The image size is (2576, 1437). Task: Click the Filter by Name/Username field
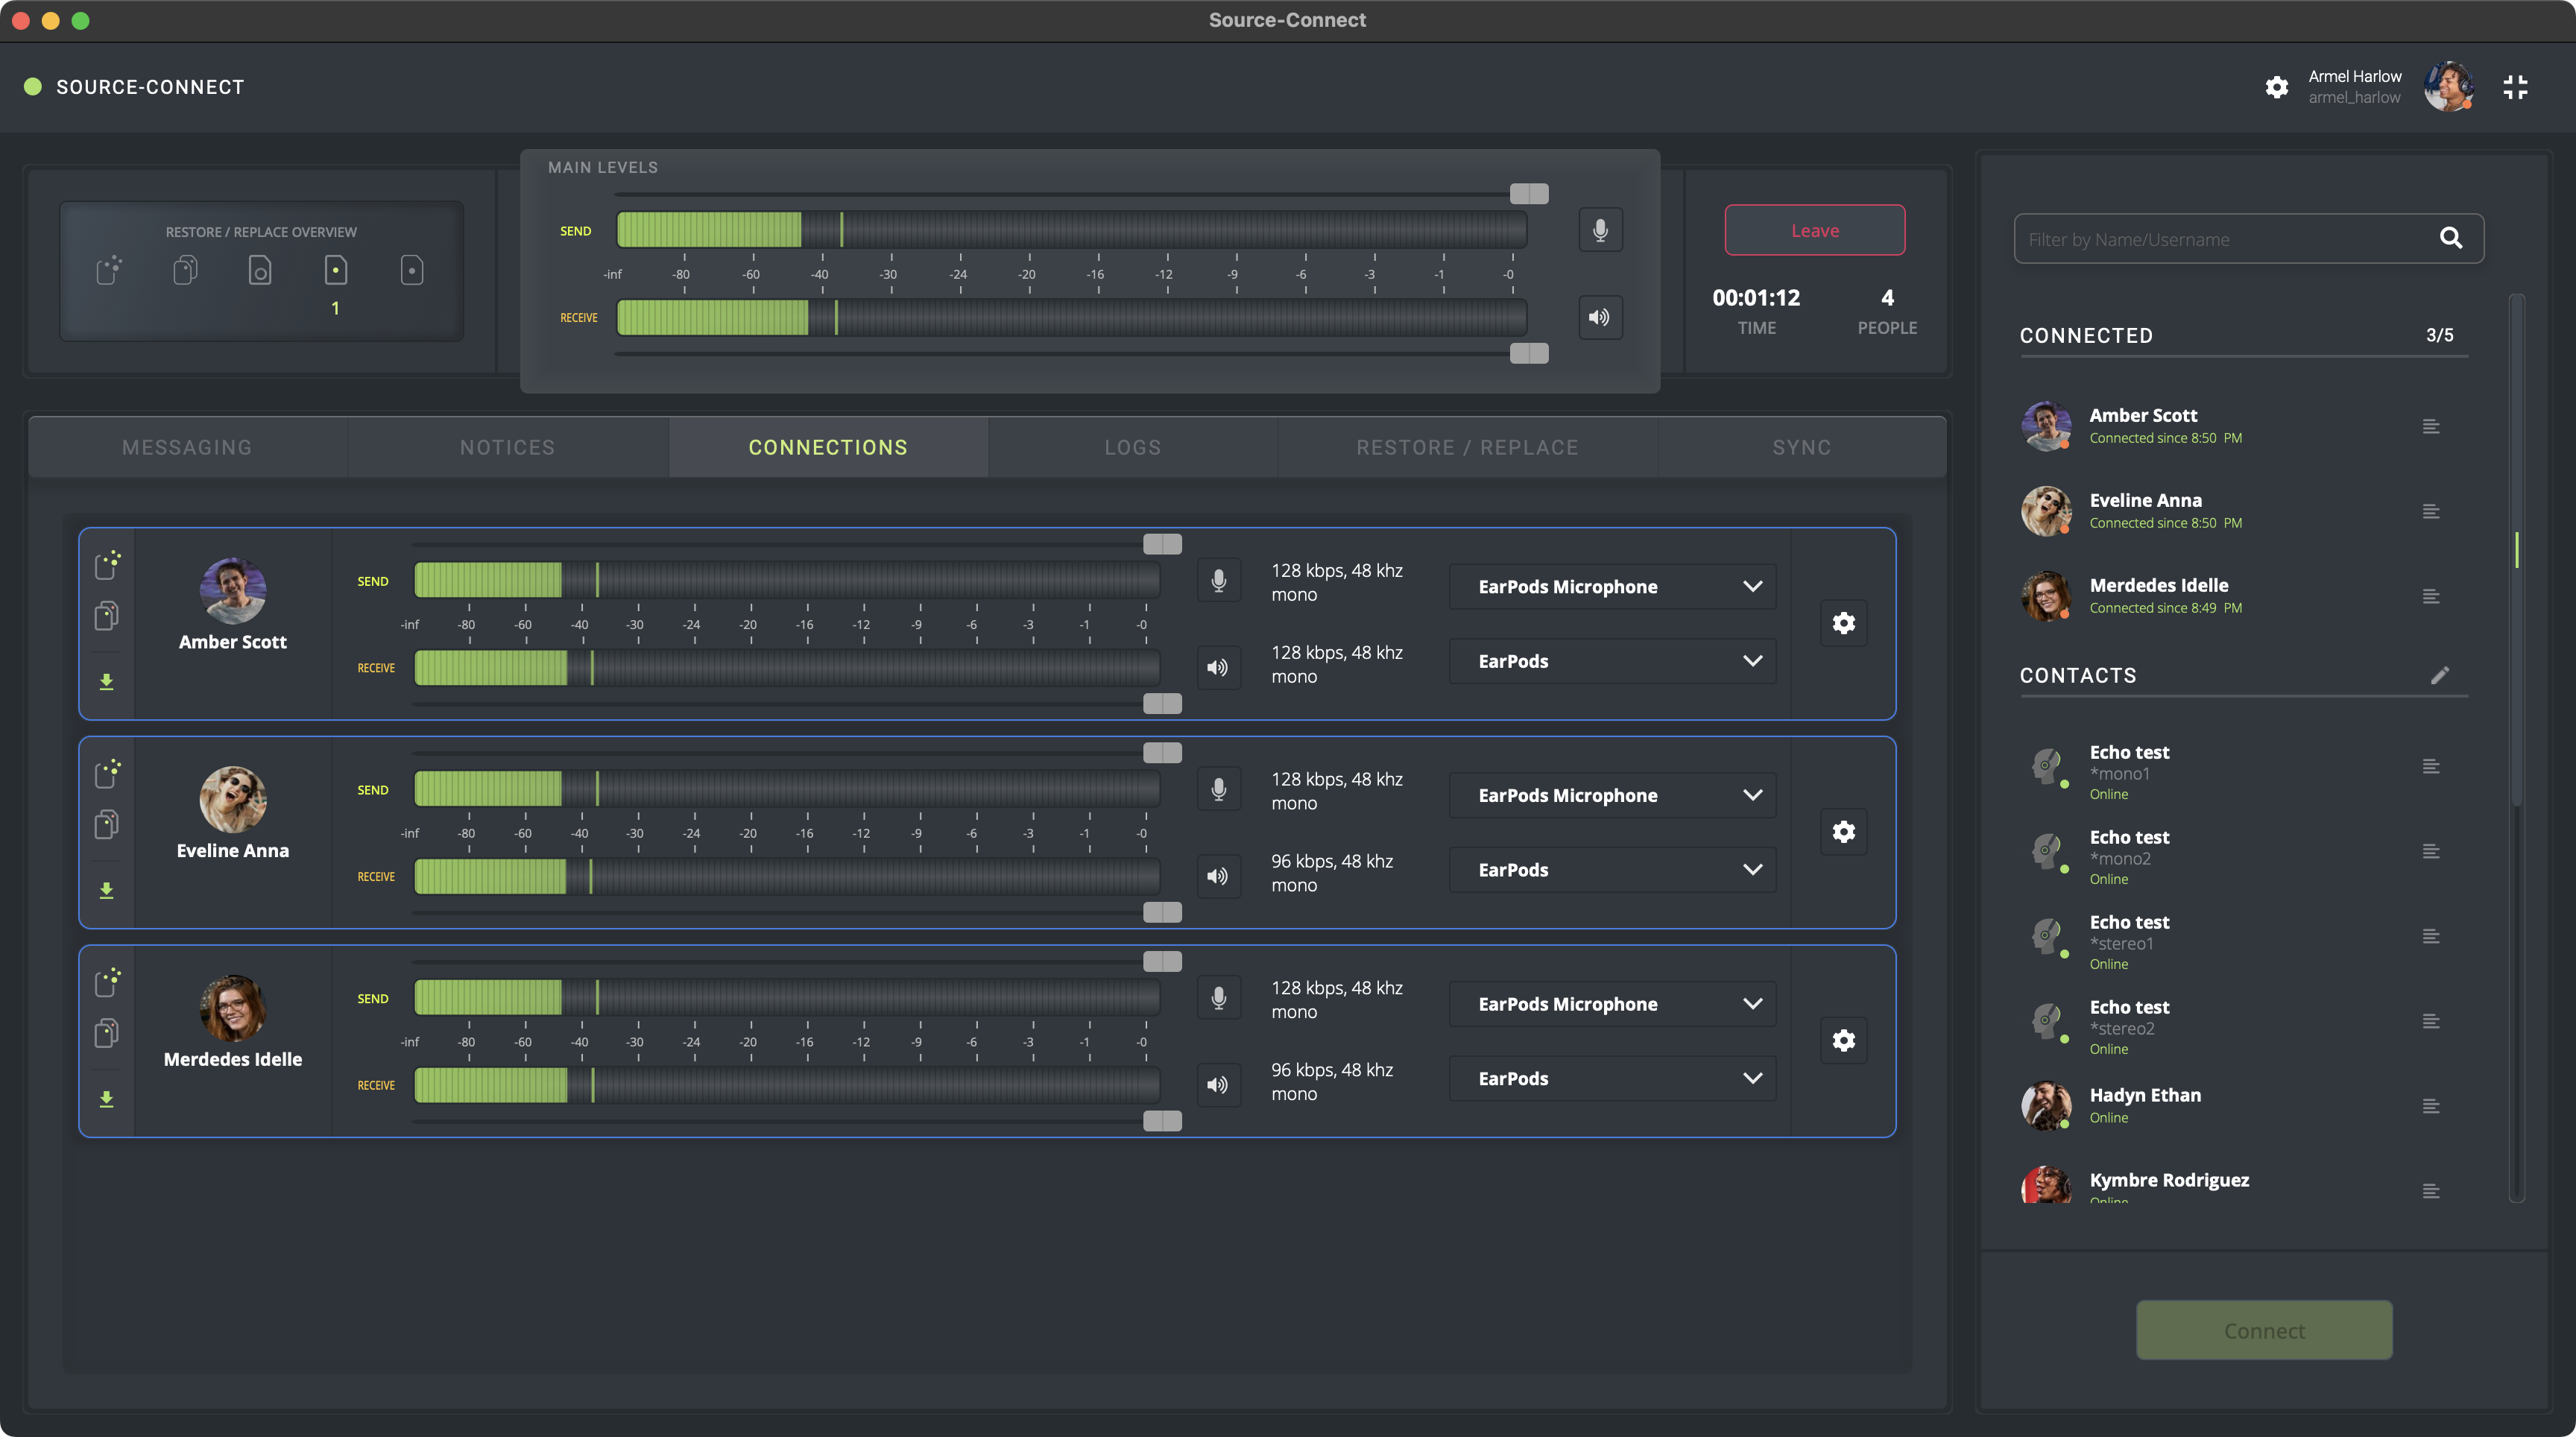[2220, 239]
